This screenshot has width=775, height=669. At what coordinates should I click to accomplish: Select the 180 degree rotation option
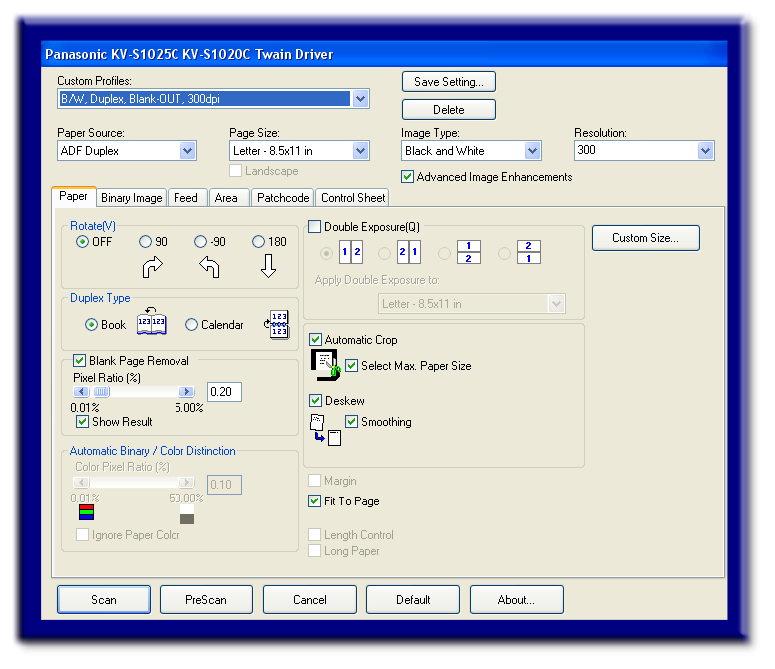pos(258,242)
